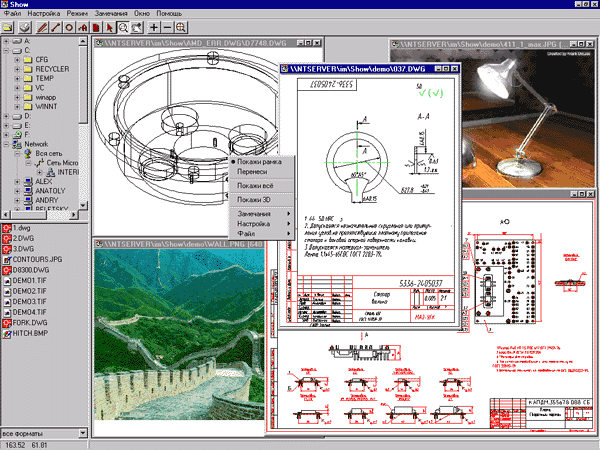Image resolution: width=600 pixels, height=450 pixels.
Task: Click the Network neighborhood icon in tree
Action: tap(17, 145)
